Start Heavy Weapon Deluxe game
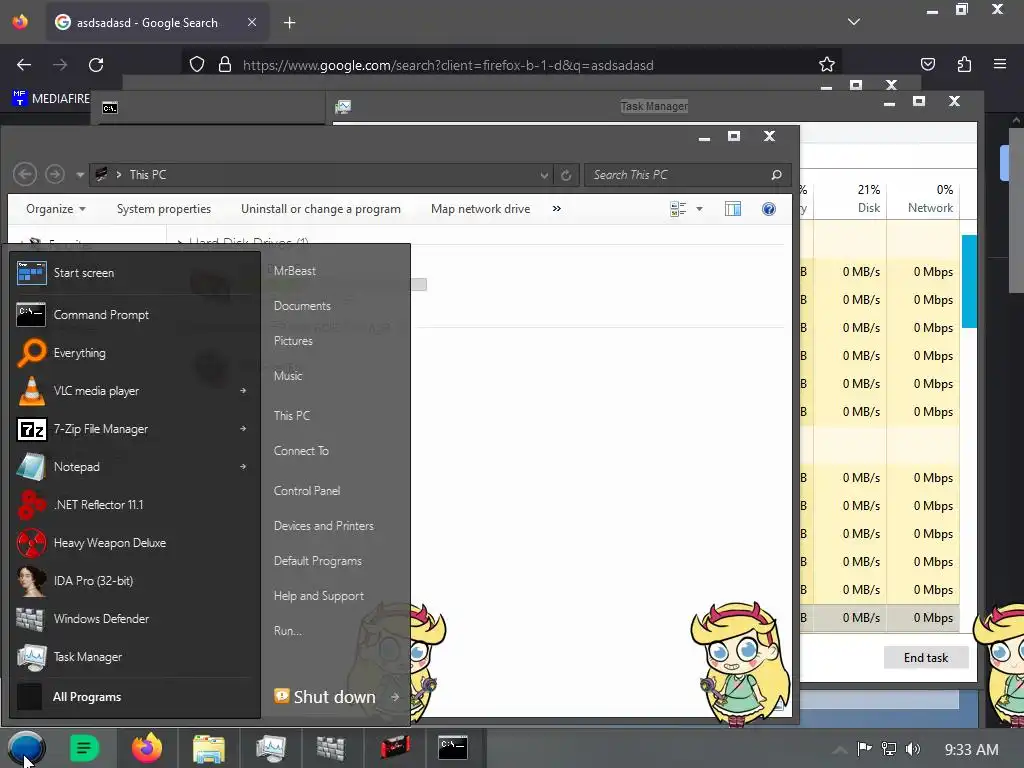 pos(134,542)
